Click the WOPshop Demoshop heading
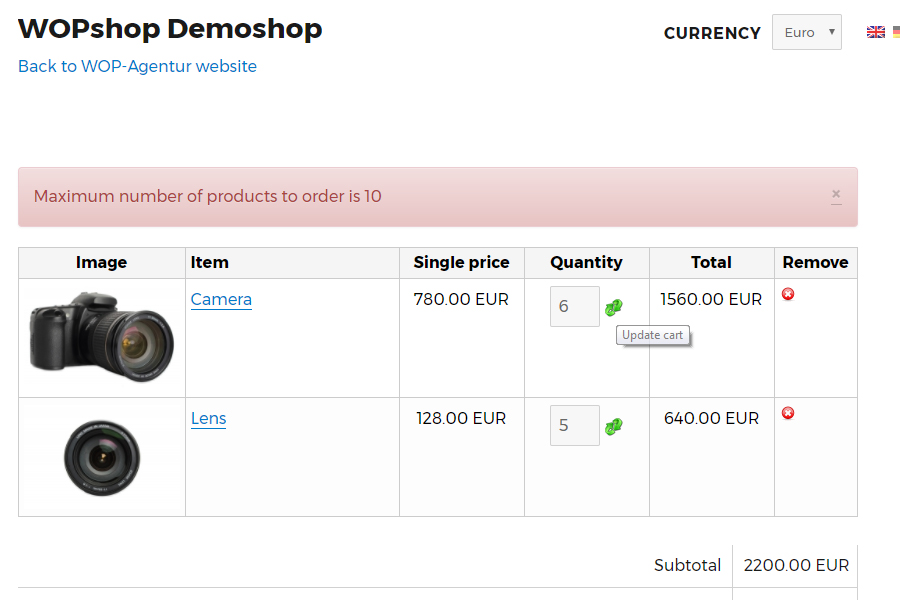Screen dimensions: 900x600 [170, 29]
